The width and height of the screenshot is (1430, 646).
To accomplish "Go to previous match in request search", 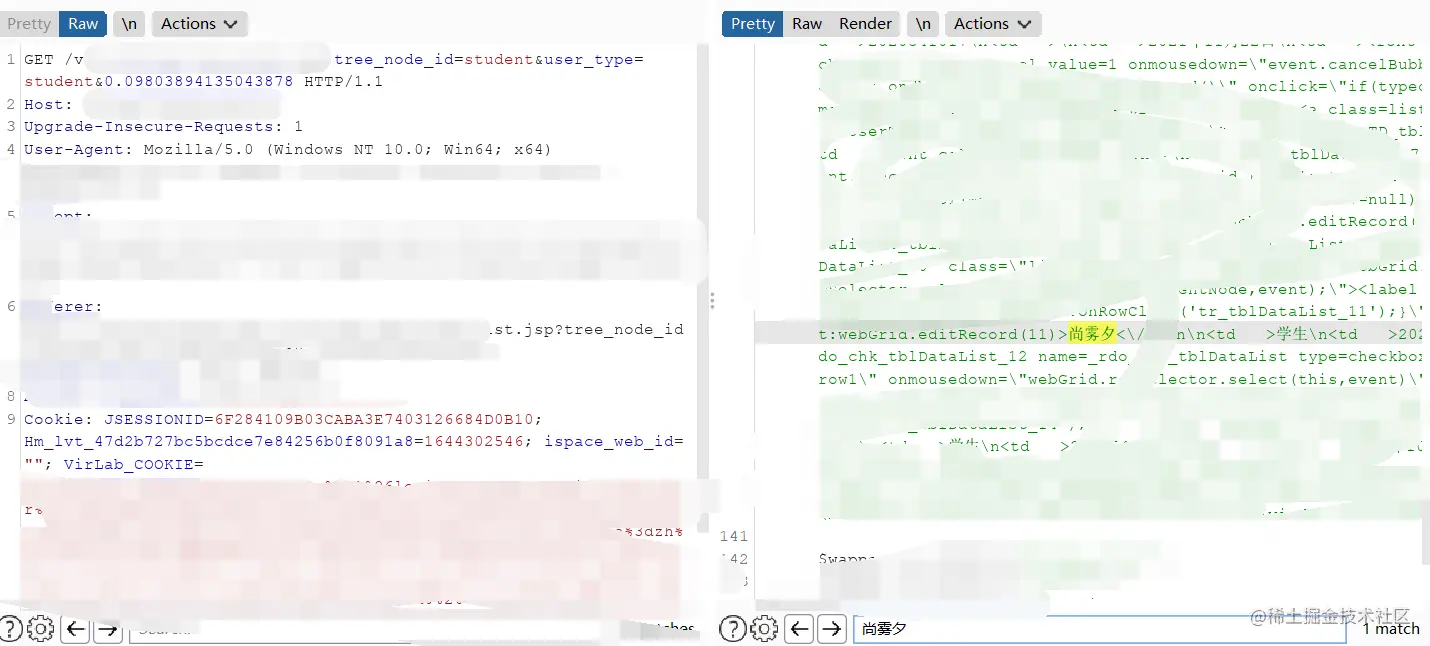I will pyautogui.click(x=75, y=629).
